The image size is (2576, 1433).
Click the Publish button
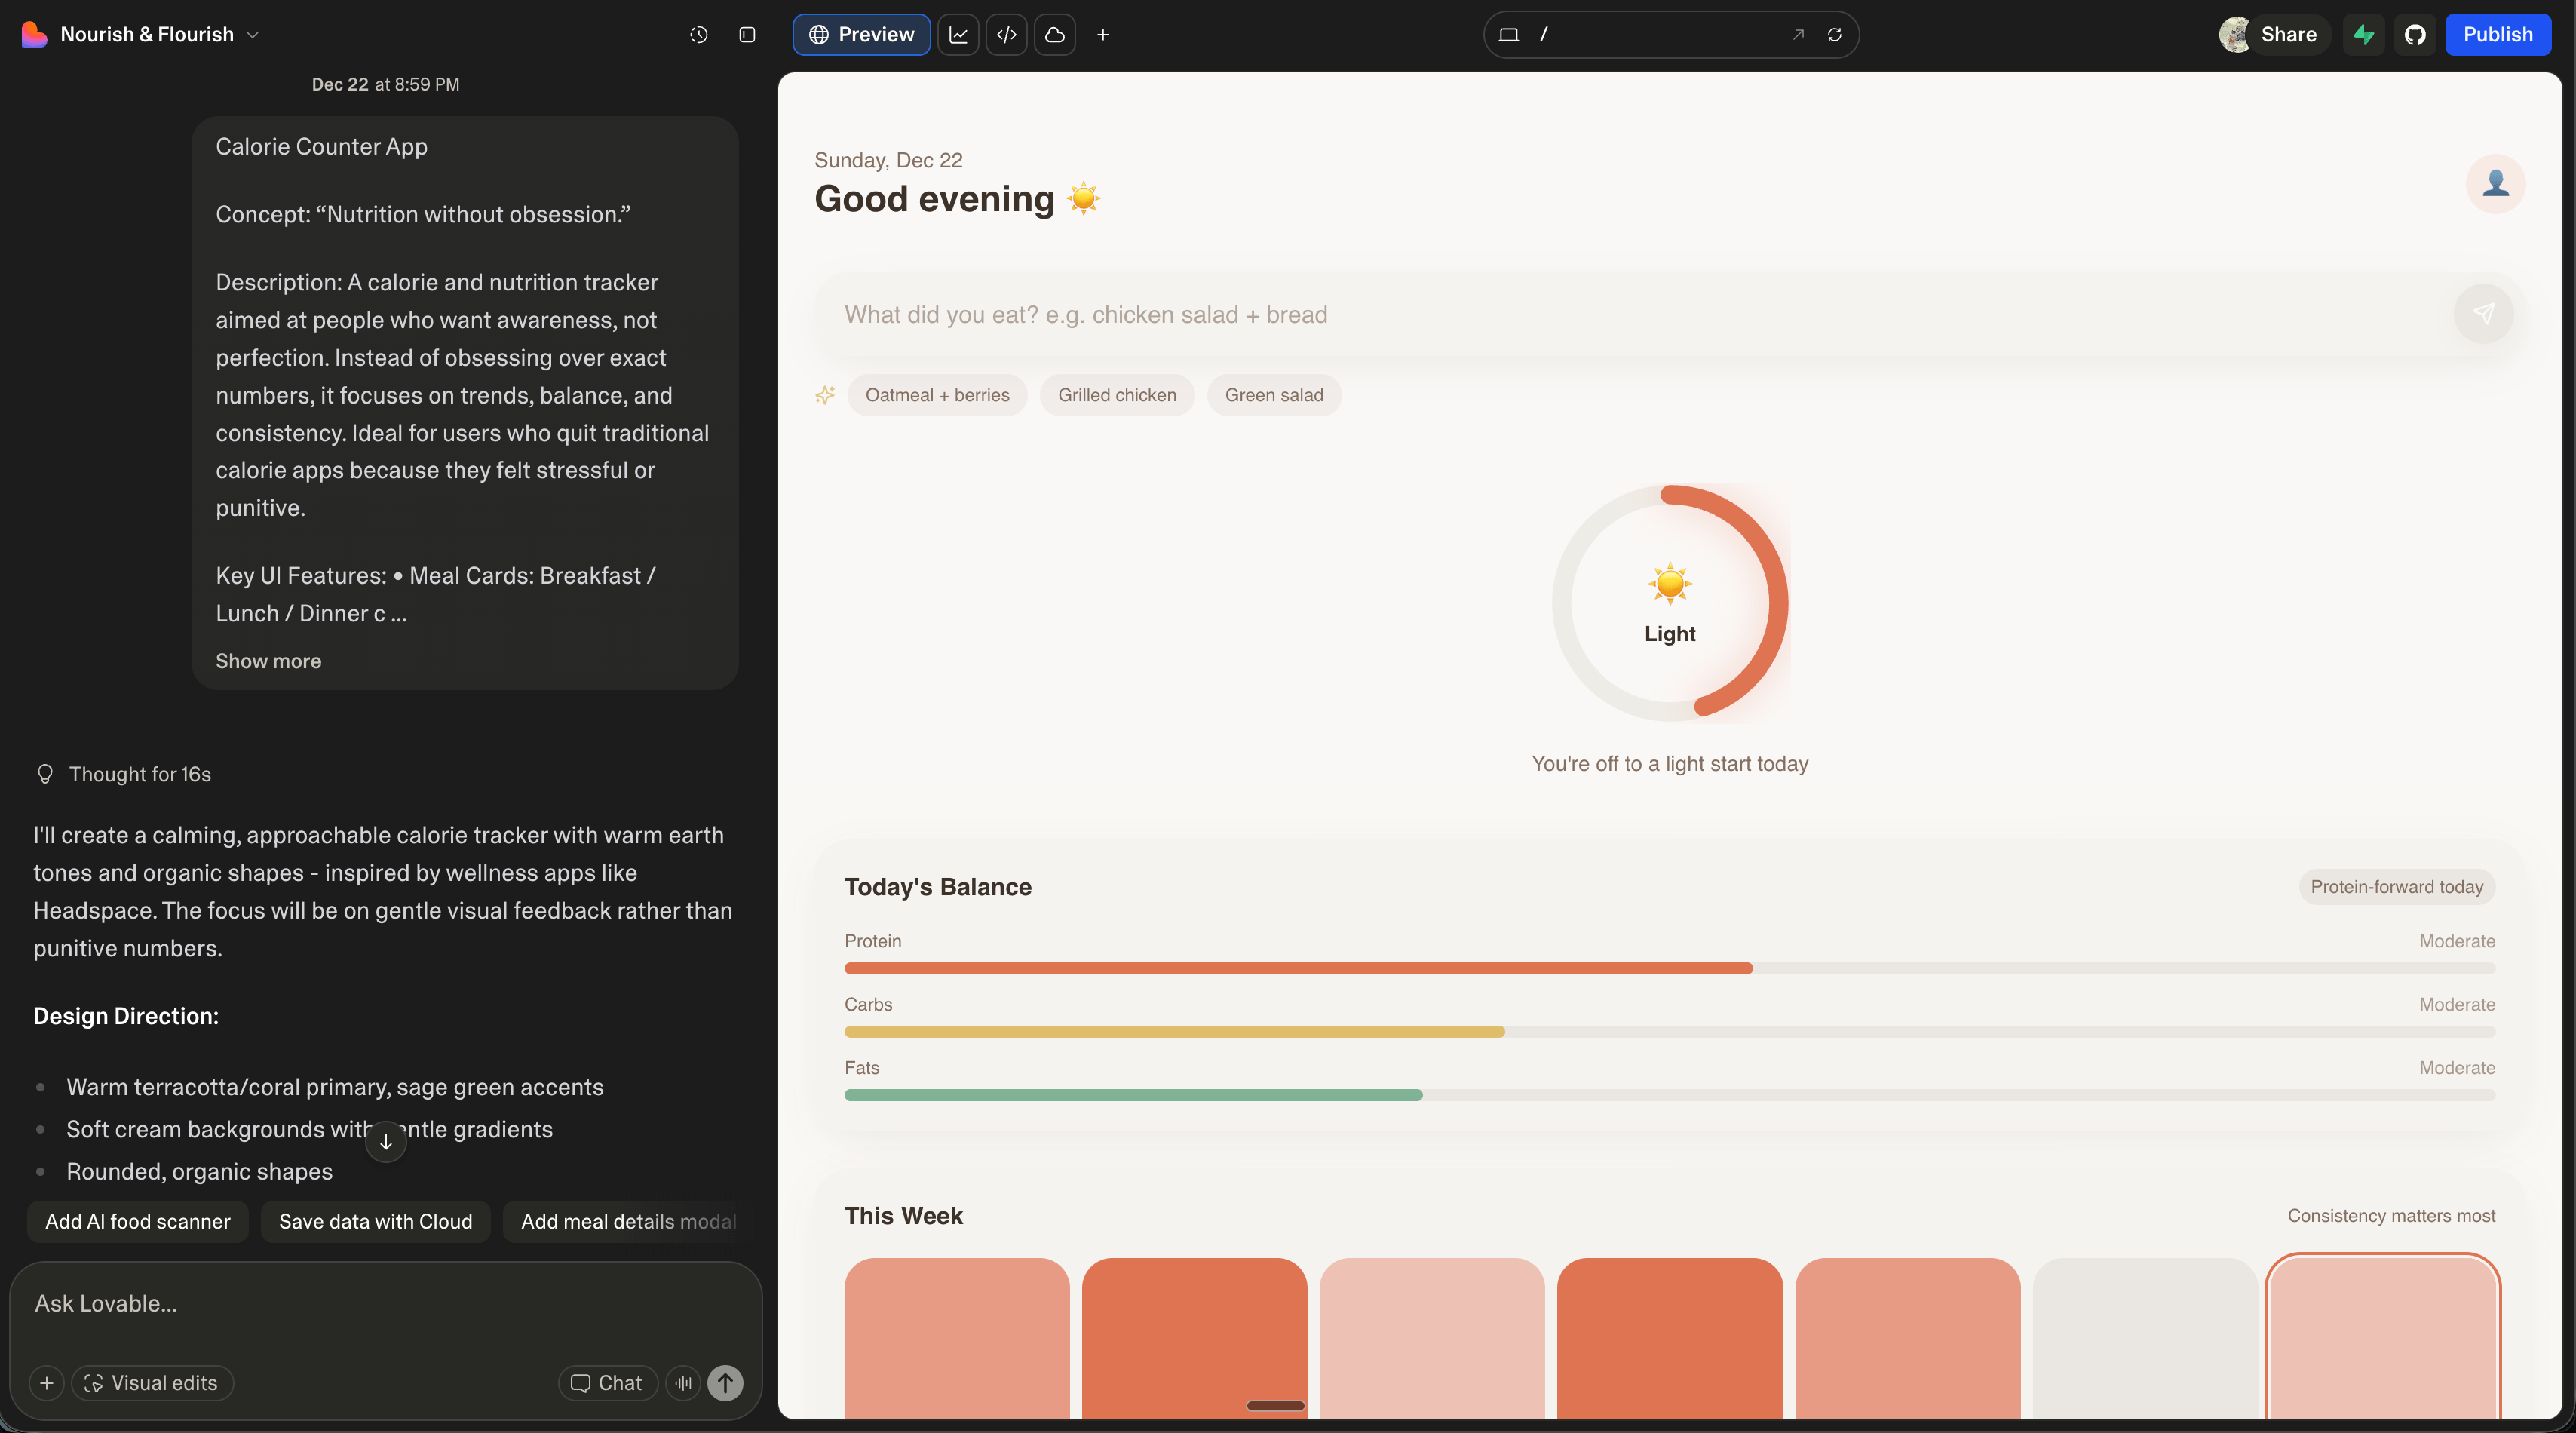[x=2497, y=35]
